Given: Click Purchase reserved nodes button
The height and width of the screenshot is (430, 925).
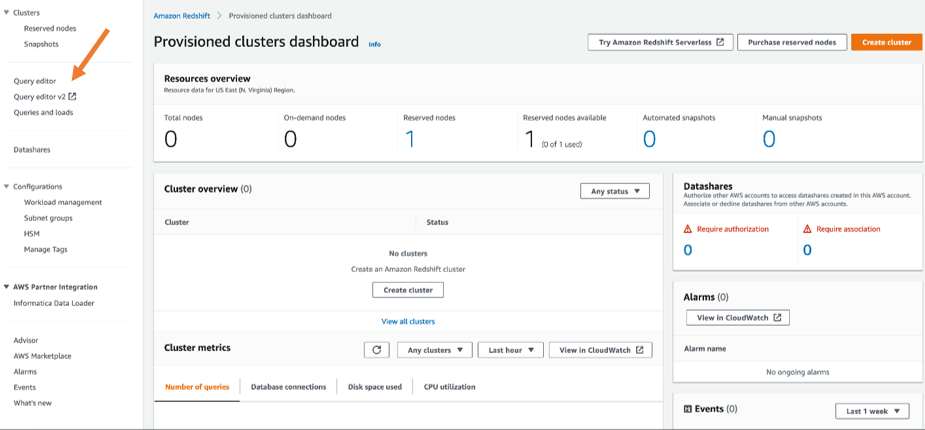Looking at the screenshot, I should pyautogui.click(x=792, y=42).
